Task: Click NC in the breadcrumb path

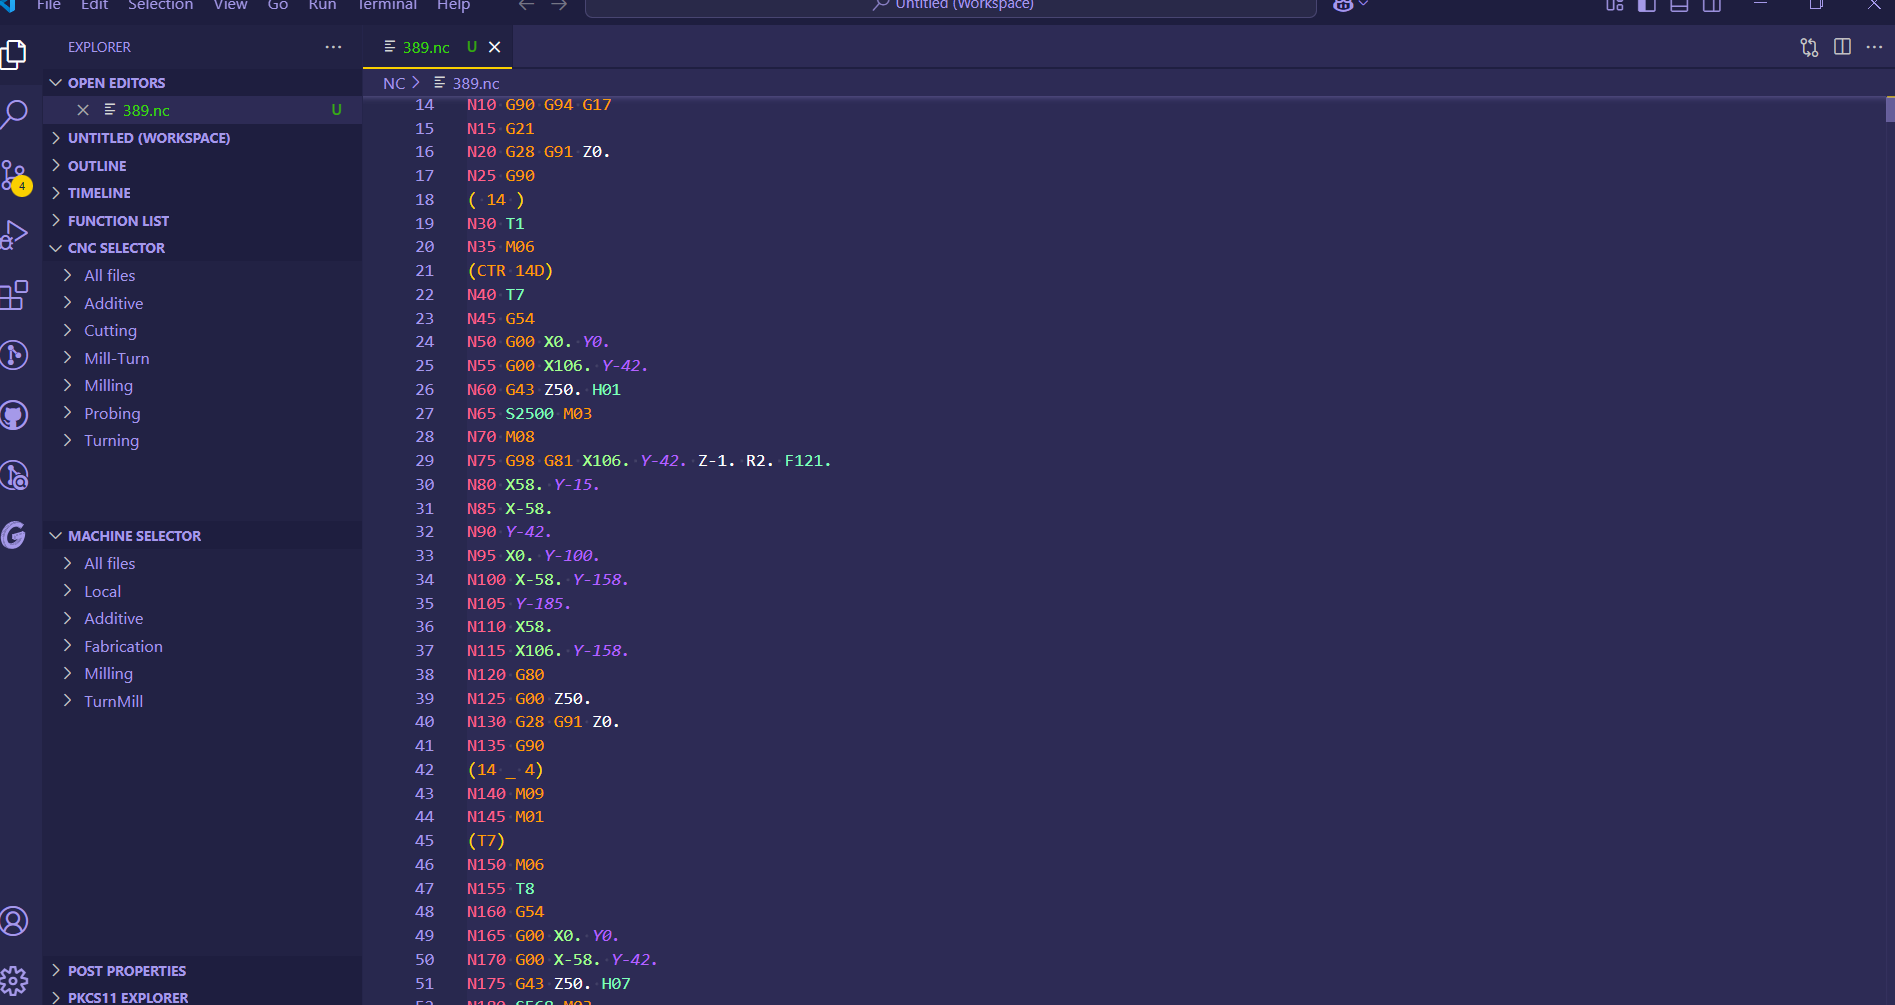Action: pos(394,83)
